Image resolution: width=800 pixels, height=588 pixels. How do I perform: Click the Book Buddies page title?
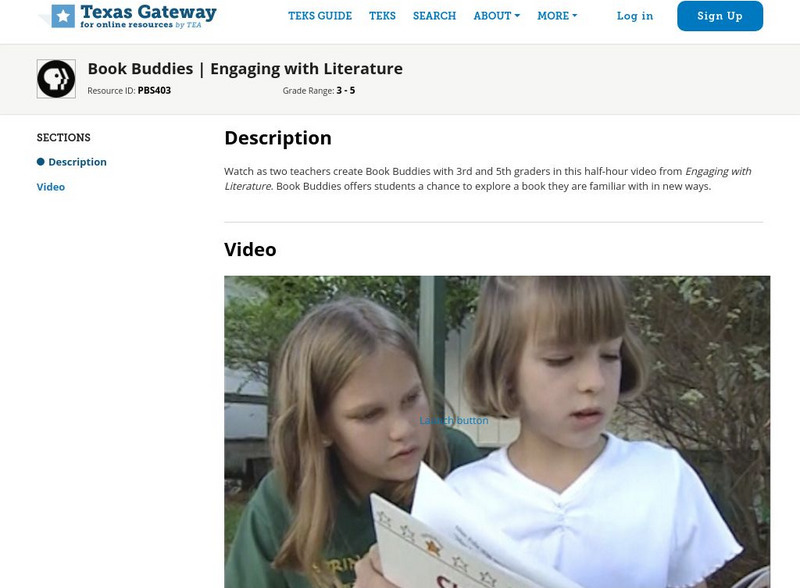pyautogui.click(x=245, y=68)
